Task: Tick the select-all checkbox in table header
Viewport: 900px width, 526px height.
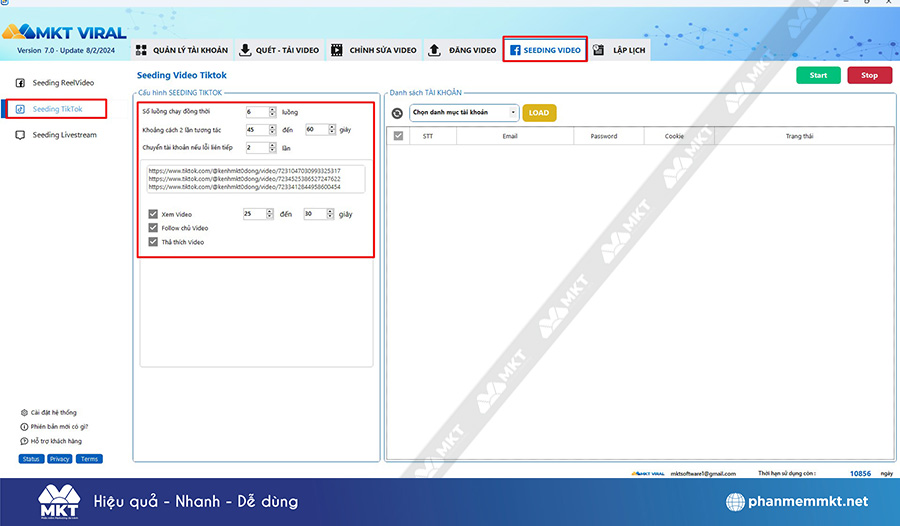Action: pos(399,136)
